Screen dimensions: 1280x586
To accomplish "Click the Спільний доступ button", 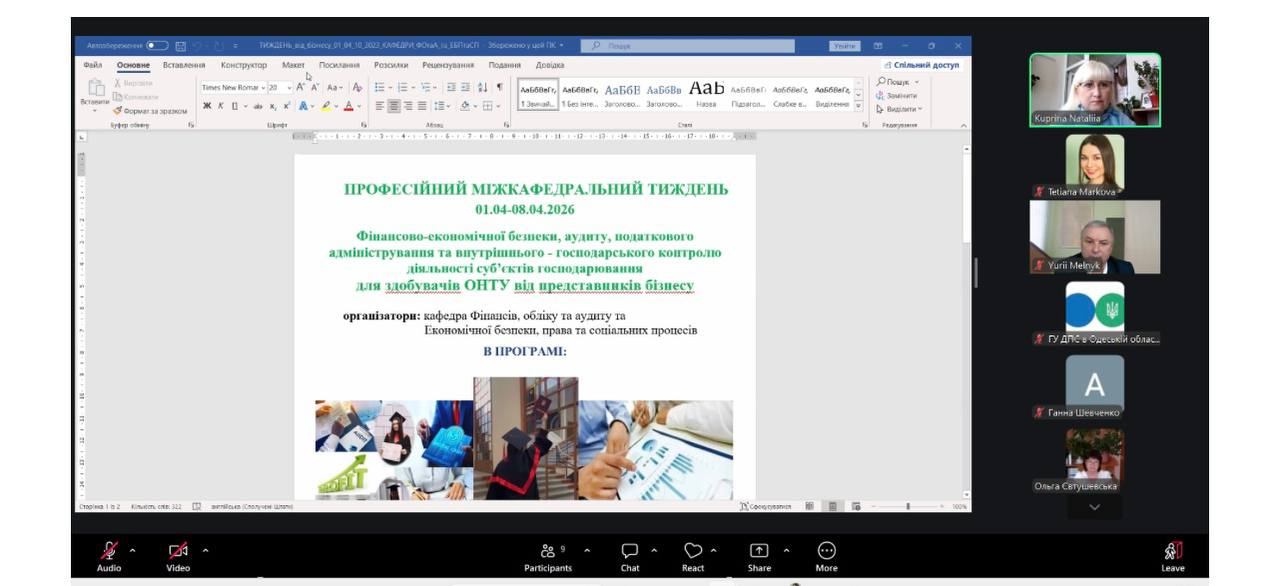I will [921, 65].
